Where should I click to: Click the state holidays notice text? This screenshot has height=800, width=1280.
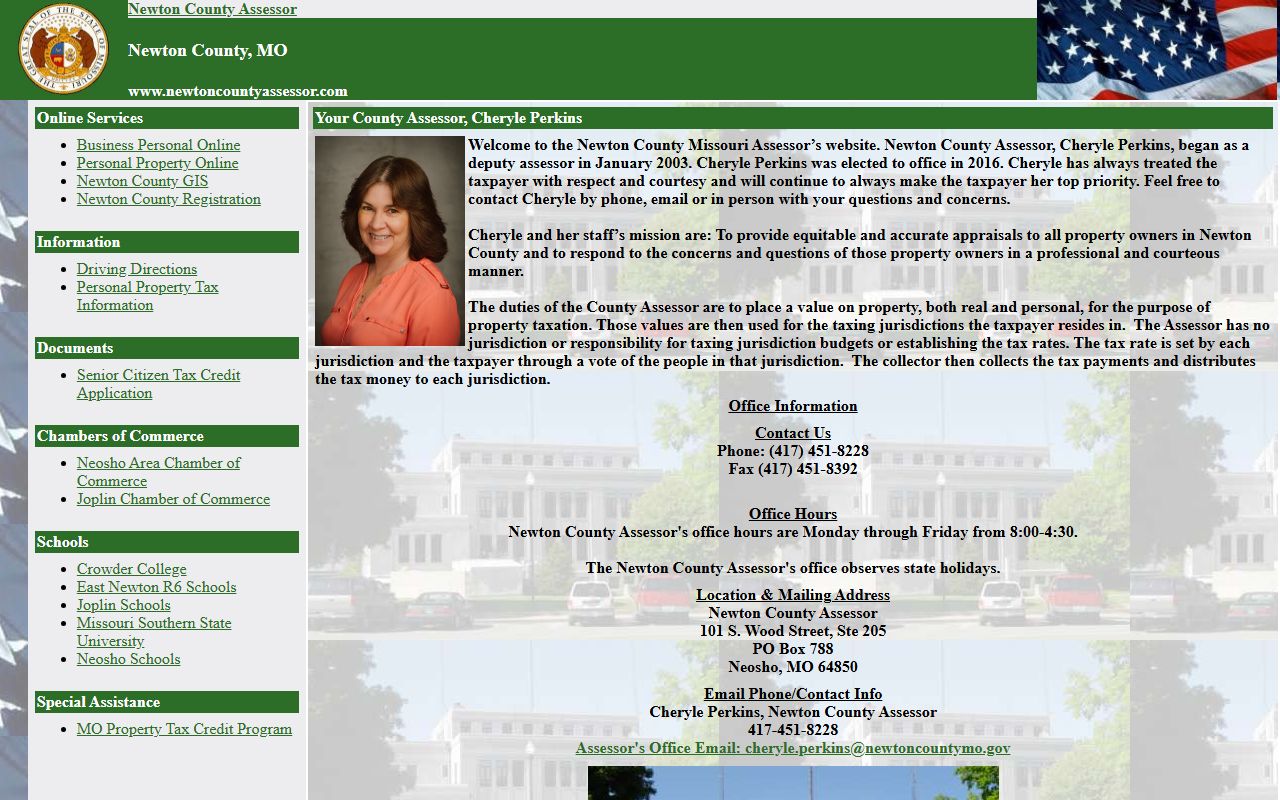pos(793,568)
